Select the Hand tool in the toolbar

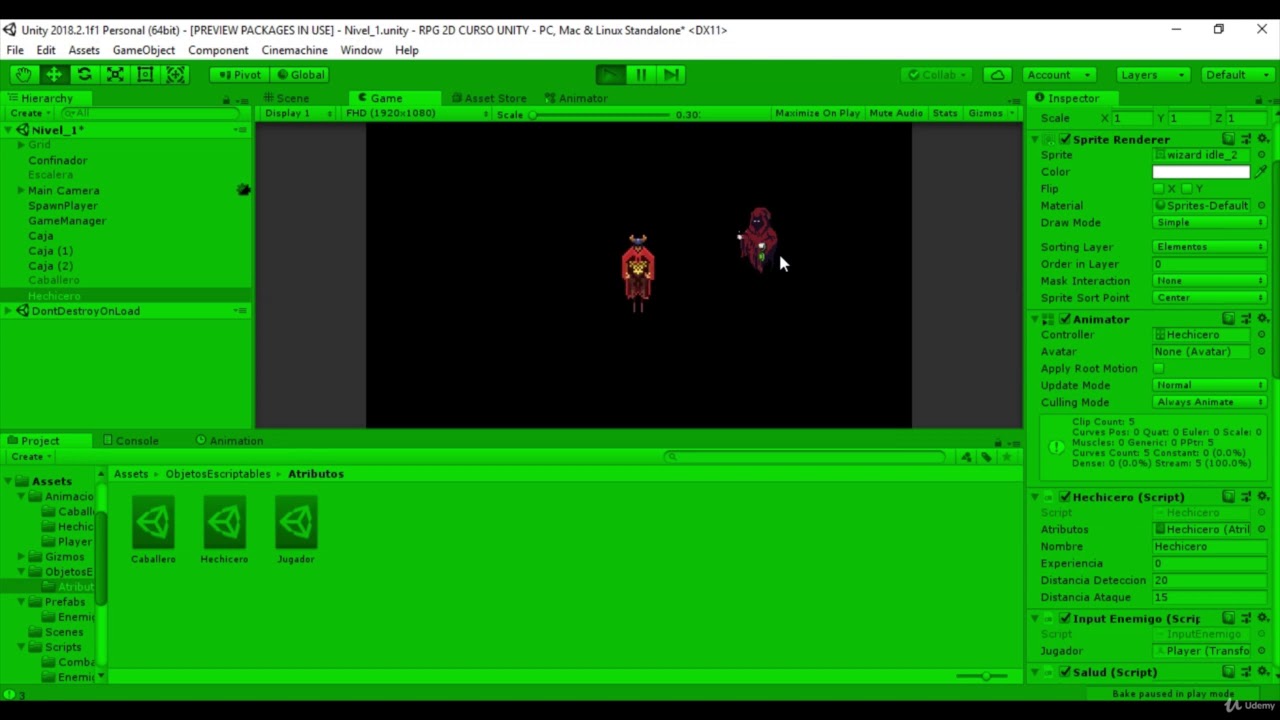(23, 74)
